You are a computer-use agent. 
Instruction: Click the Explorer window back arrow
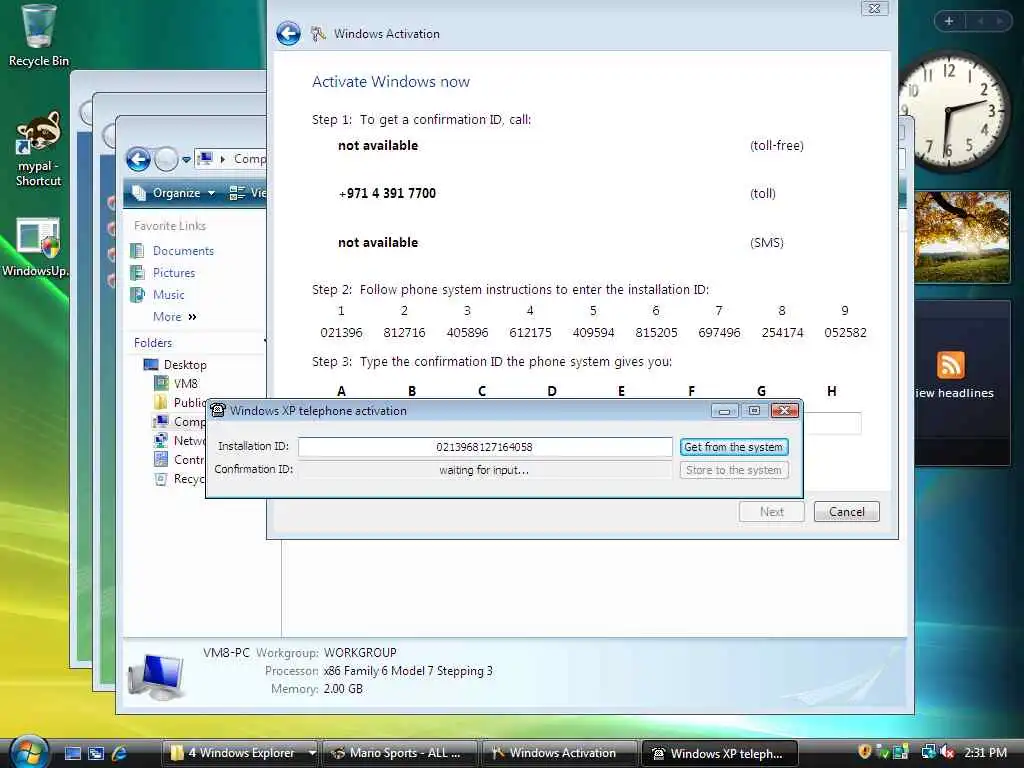click(x=138, y=159)
